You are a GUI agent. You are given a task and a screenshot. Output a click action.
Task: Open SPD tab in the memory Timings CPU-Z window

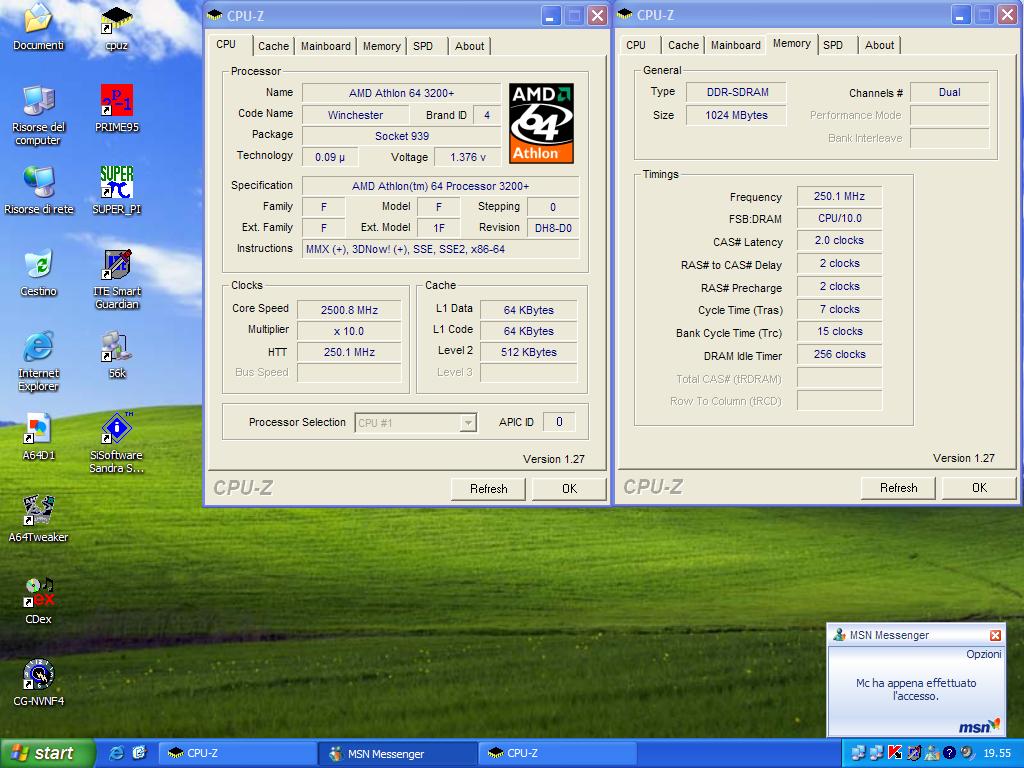coord(833,45)
